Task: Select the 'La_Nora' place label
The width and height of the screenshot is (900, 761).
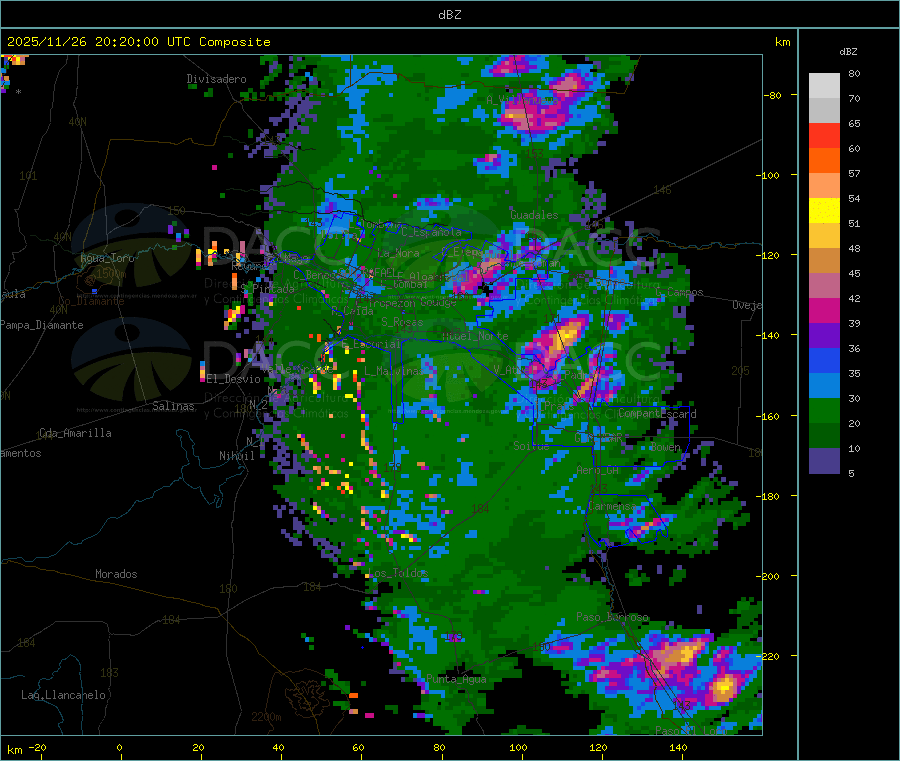Action: tap(398, 253)
